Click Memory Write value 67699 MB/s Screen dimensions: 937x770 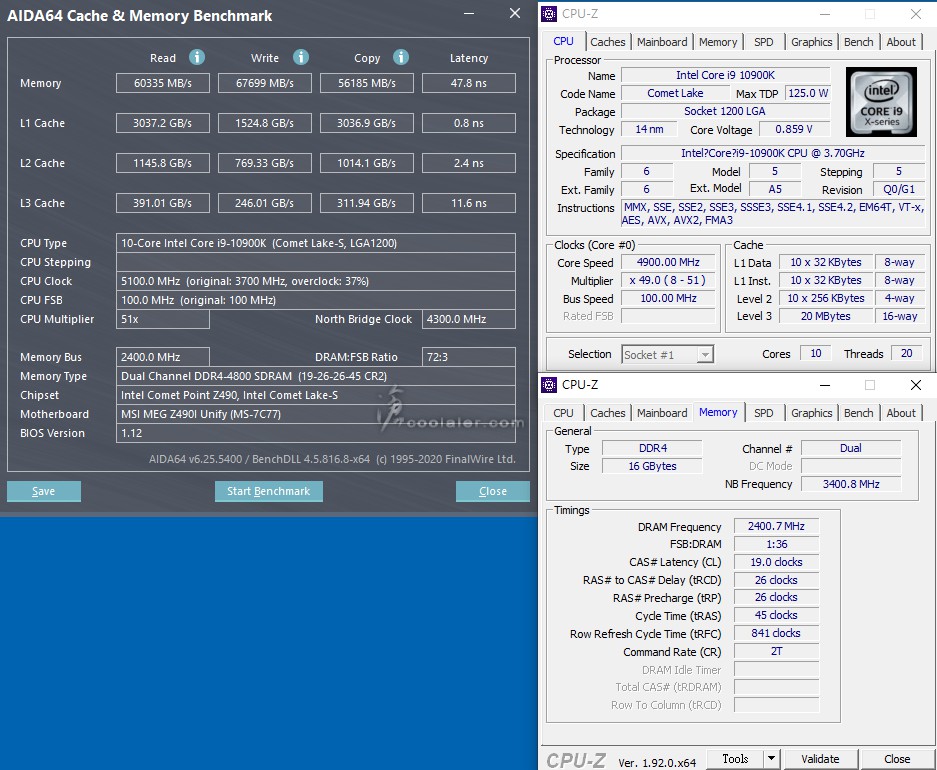pyautogui.click(x=265, y=83)
